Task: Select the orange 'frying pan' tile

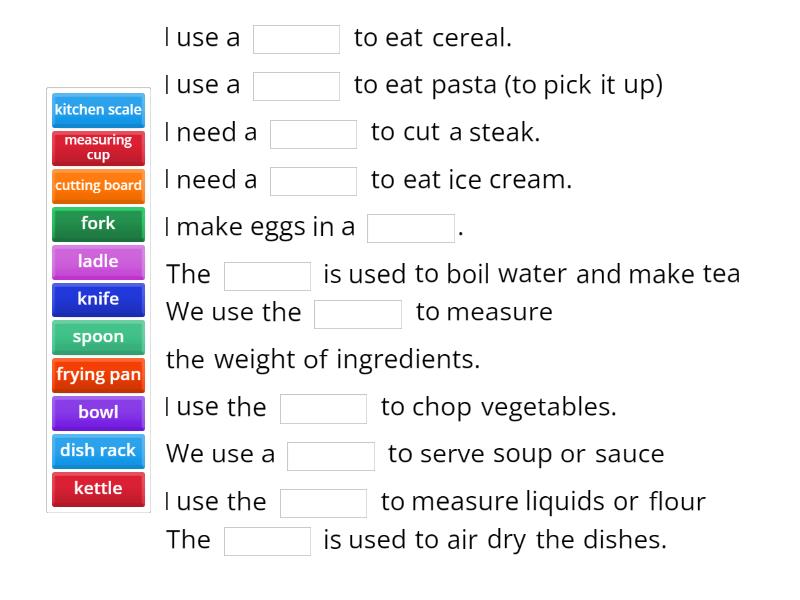Action: (x=97, y=375)
